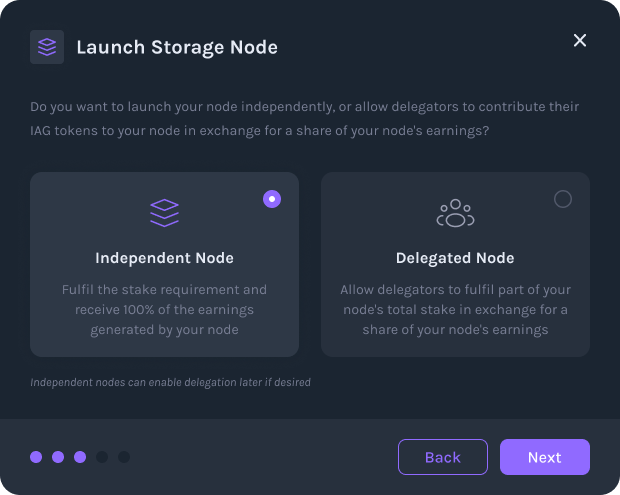
Task: Close the Launch Storage Node dialog
Action: coord(580,40)
